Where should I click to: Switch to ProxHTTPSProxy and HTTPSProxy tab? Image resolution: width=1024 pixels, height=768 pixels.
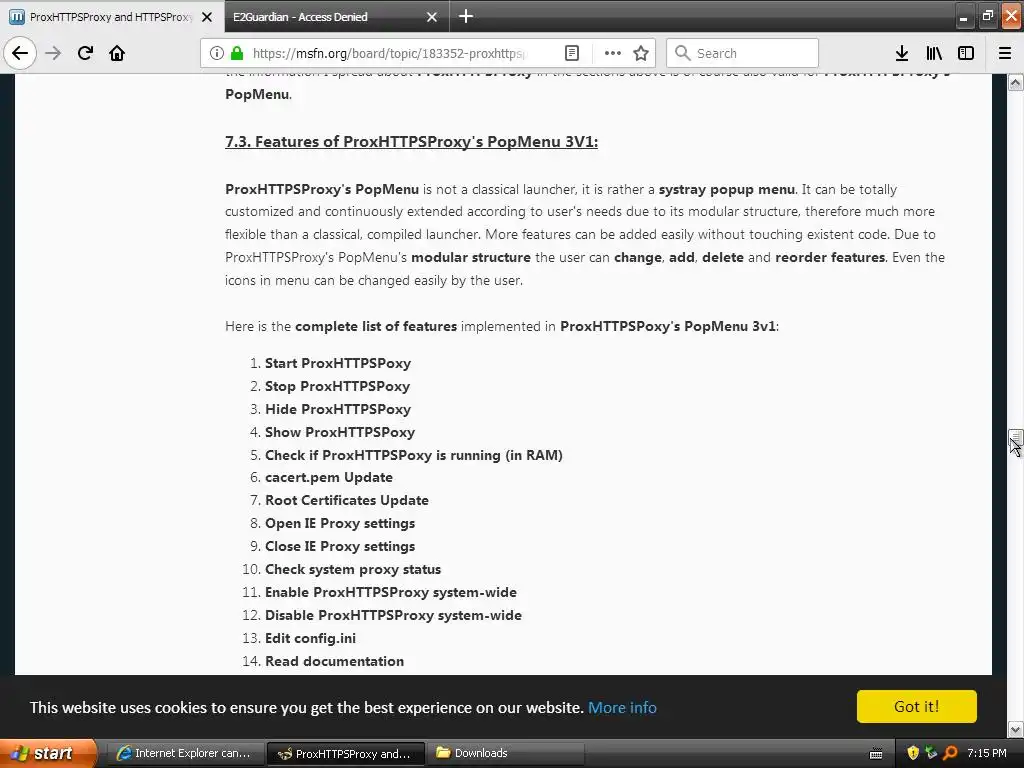(x=112, y=16)
